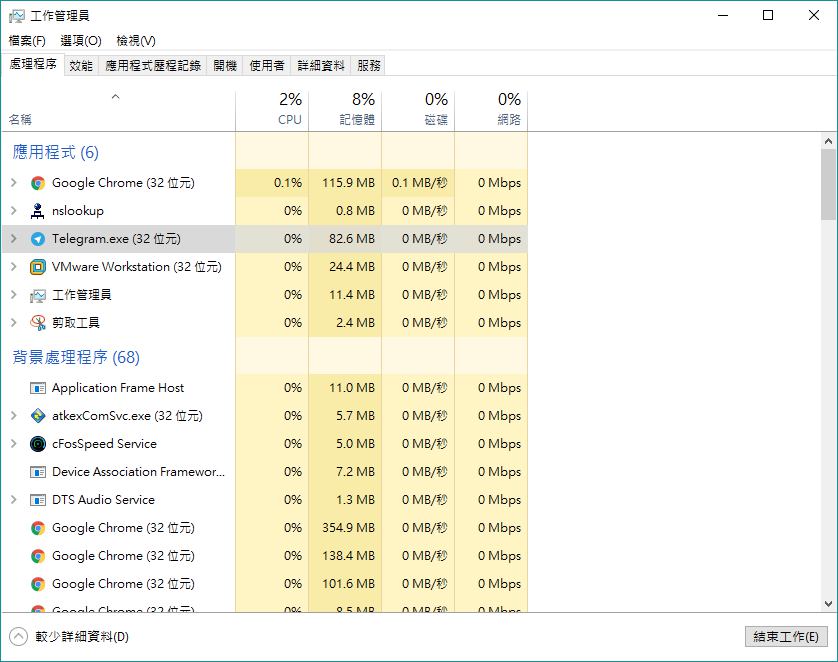Click the 結束工作(E) button
The height and width of the screenshot is (662, 838).
[x=786, y=637]
